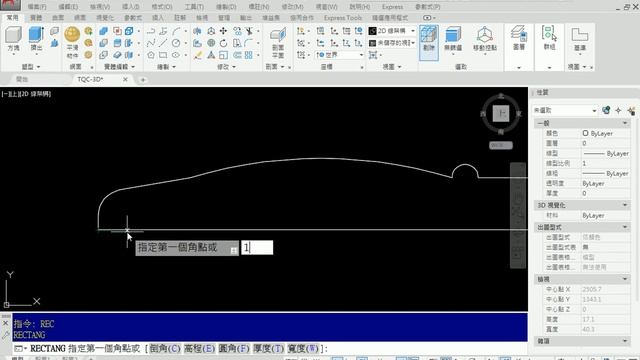Click the dynamic input coordinate field
This screenshot has width=640, height=360.
[x=257, y=247]
